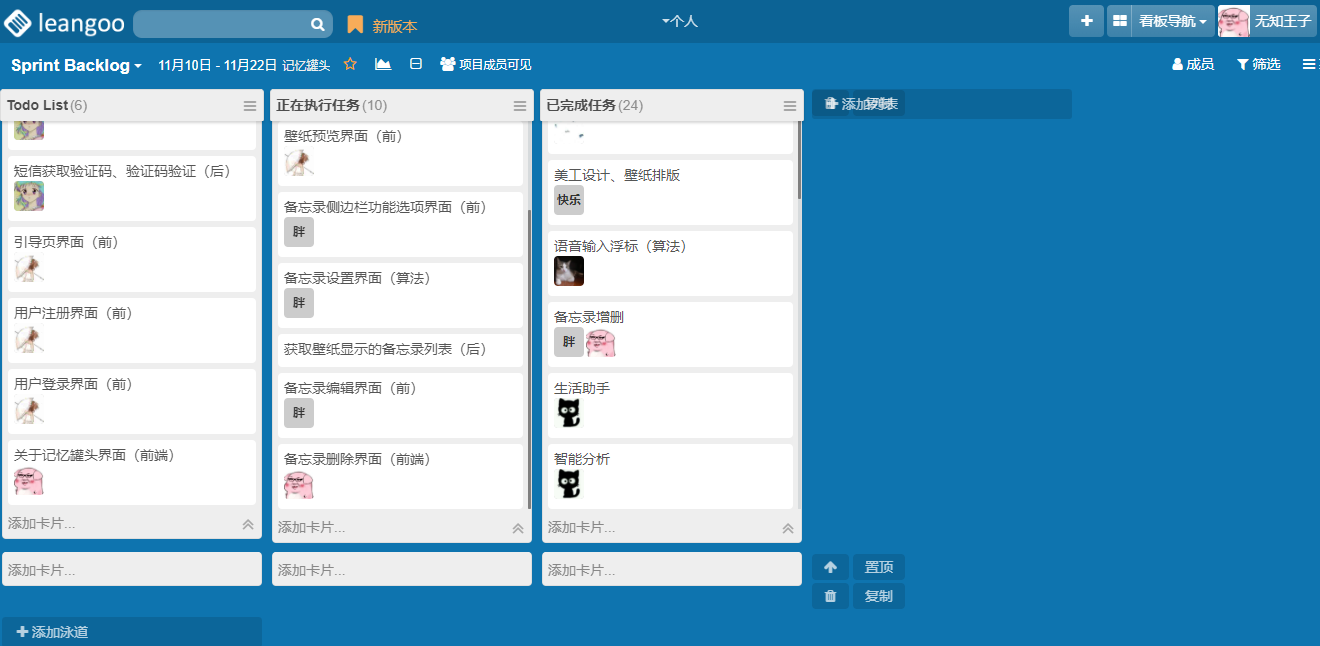The height and width of the screenshot is (646, 1320).
Task: Click anime avatar on 短信获取验证码 card
Action: tap(29, 196)
